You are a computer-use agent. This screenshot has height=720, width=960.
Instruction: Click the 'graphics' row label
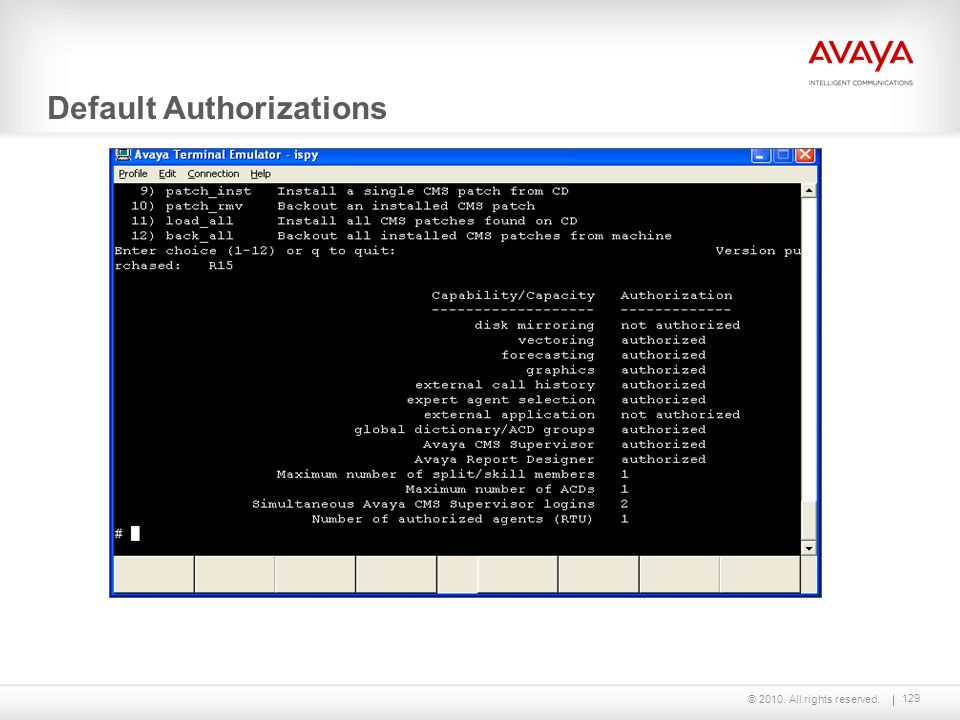[560, 370]
